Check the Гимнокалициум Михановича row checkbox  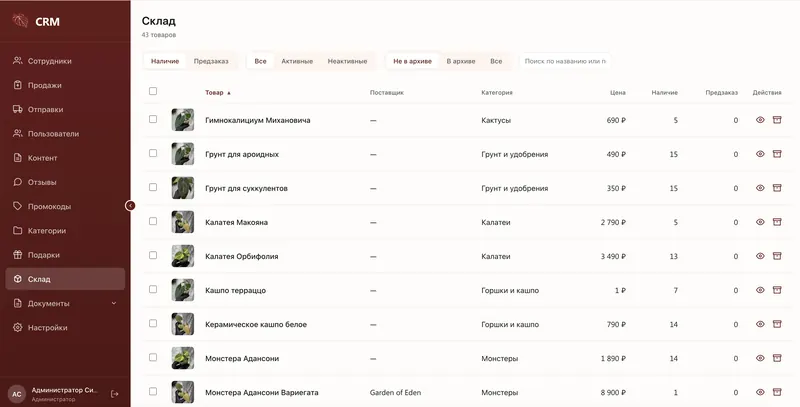point(153,119)
